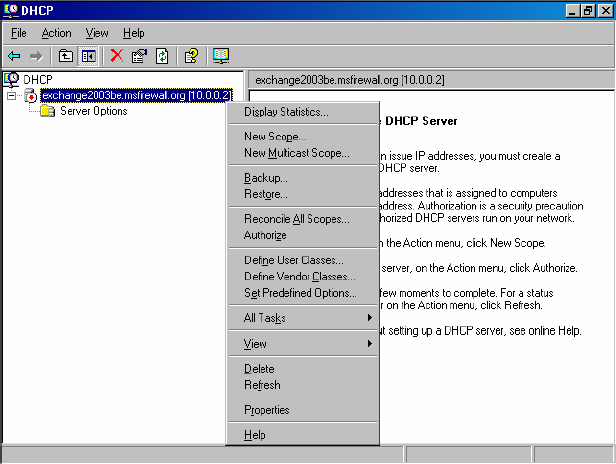Click the Server Options folder icon
This screenshot has height=464, width=616.
point(48,111)
